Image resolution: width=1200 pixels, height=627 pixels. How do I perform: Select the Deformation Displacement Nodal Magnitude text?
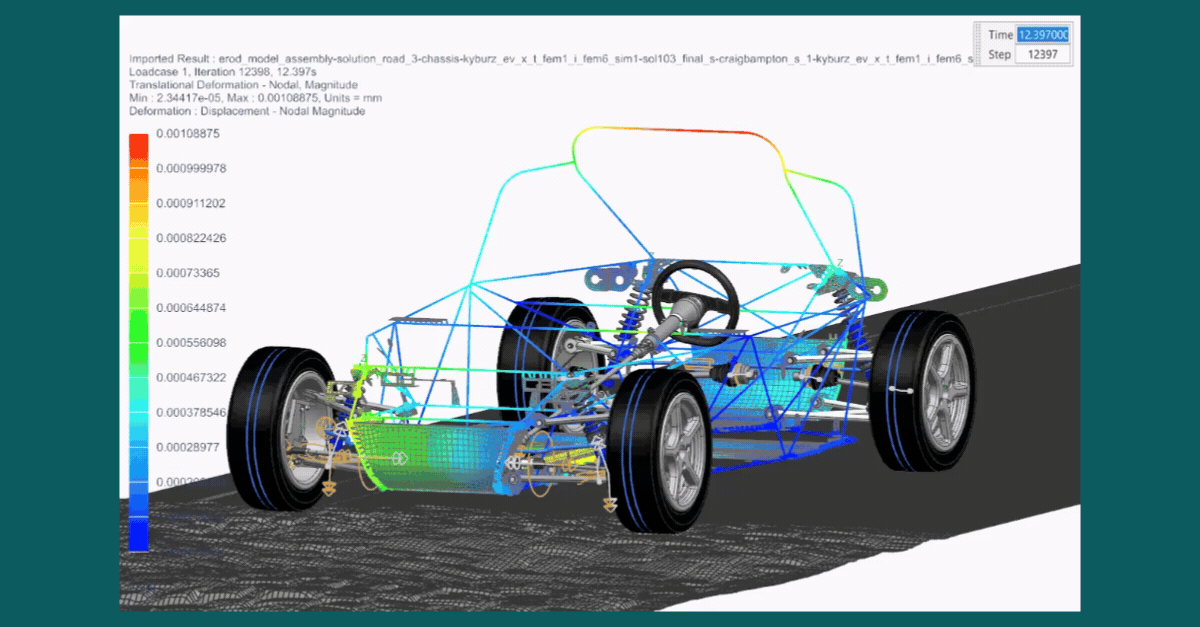[x=247, y=111]
